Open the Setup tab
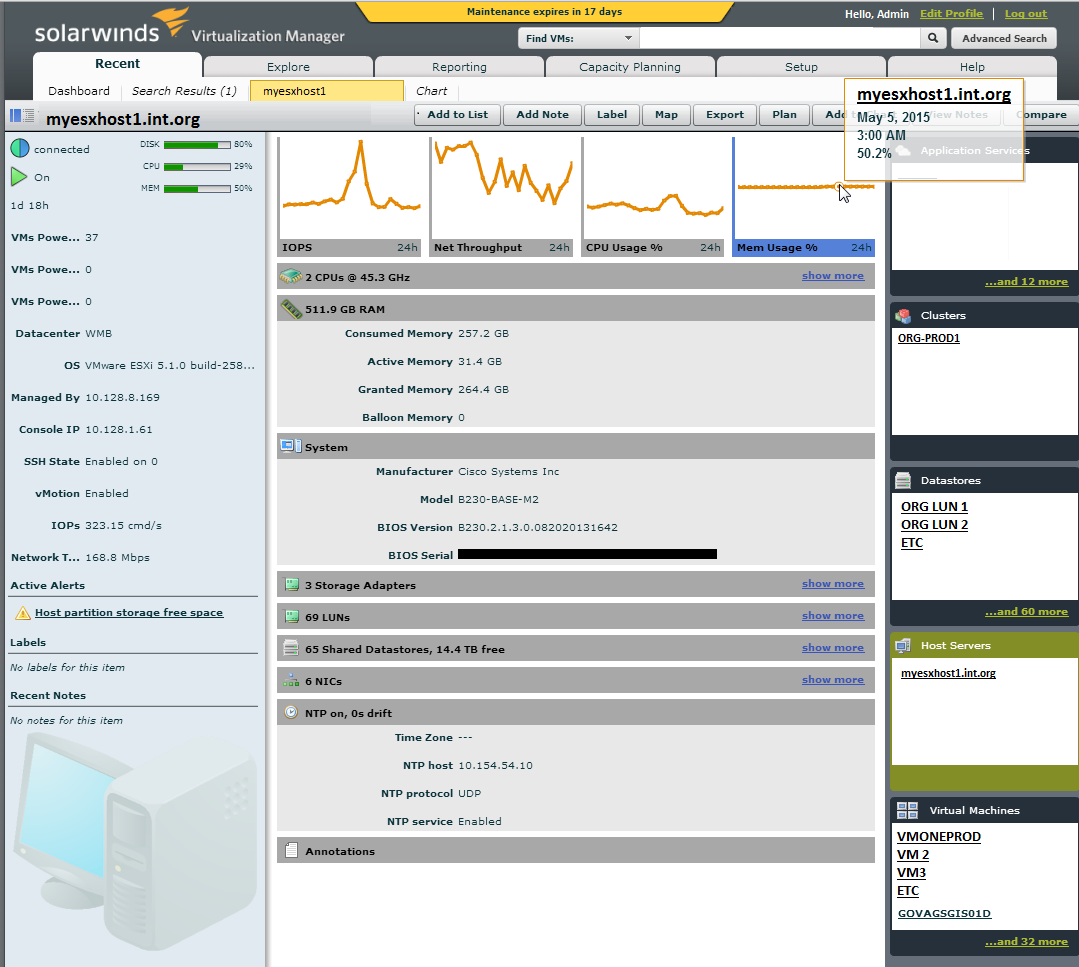Image resolution: width=1079 pixels, height=967 pixels. 801,67
